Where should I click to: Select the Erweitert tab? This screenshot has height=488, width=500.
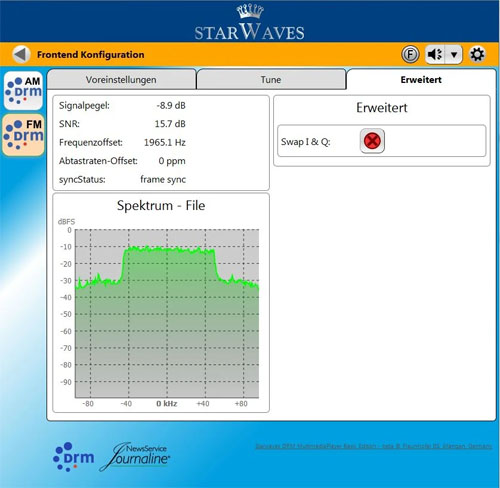421,80
